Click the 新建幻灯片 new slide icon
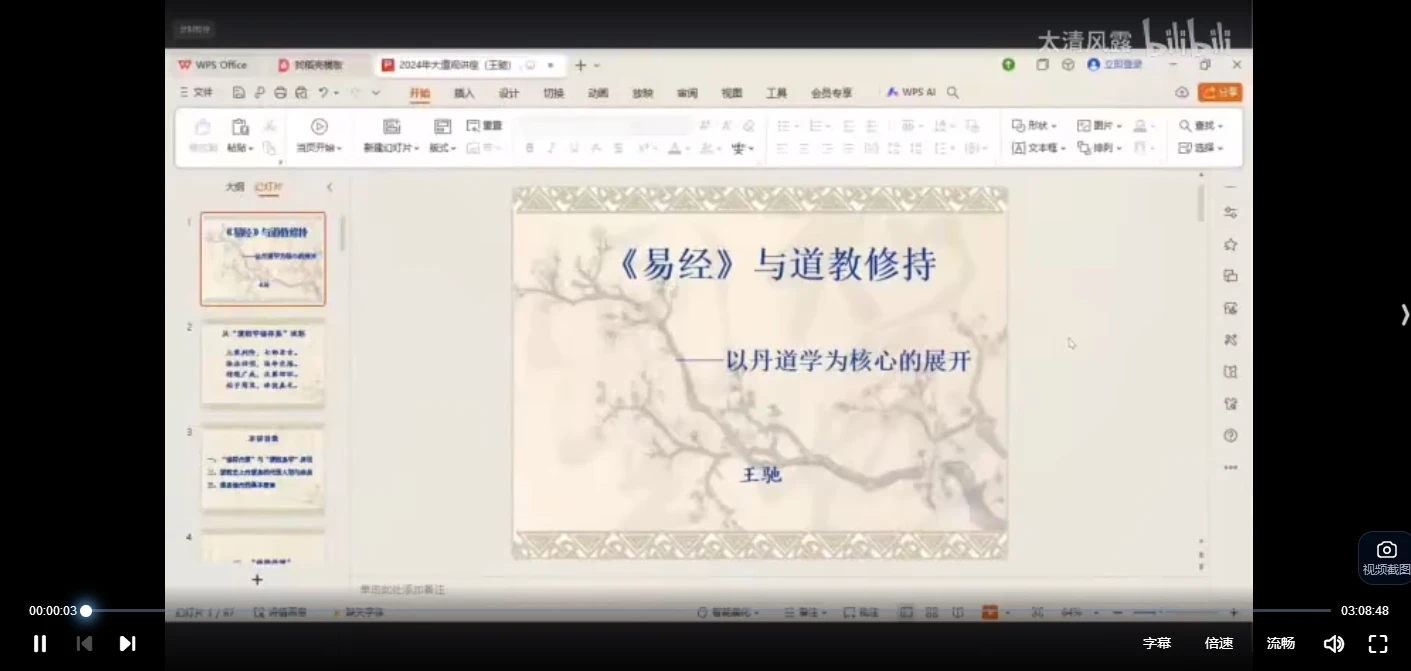 click(x=391, y=127)
